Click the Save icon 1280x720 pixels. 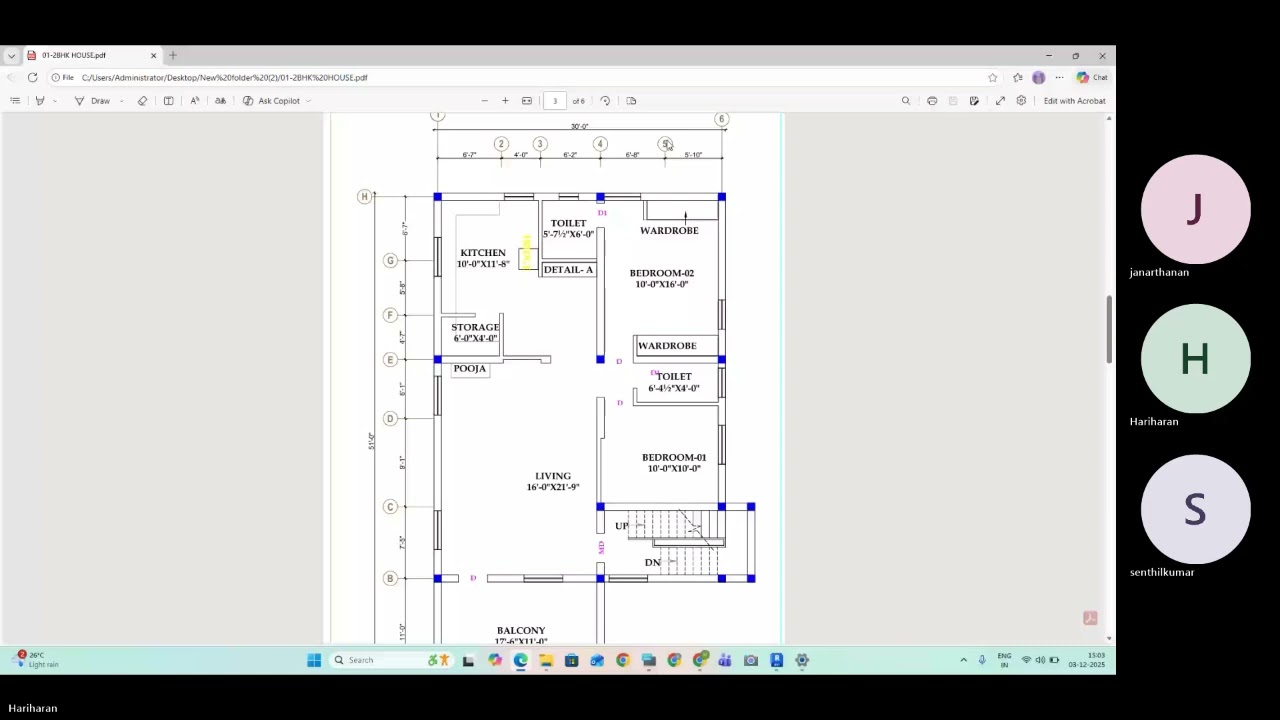click(x=953, y=101)
